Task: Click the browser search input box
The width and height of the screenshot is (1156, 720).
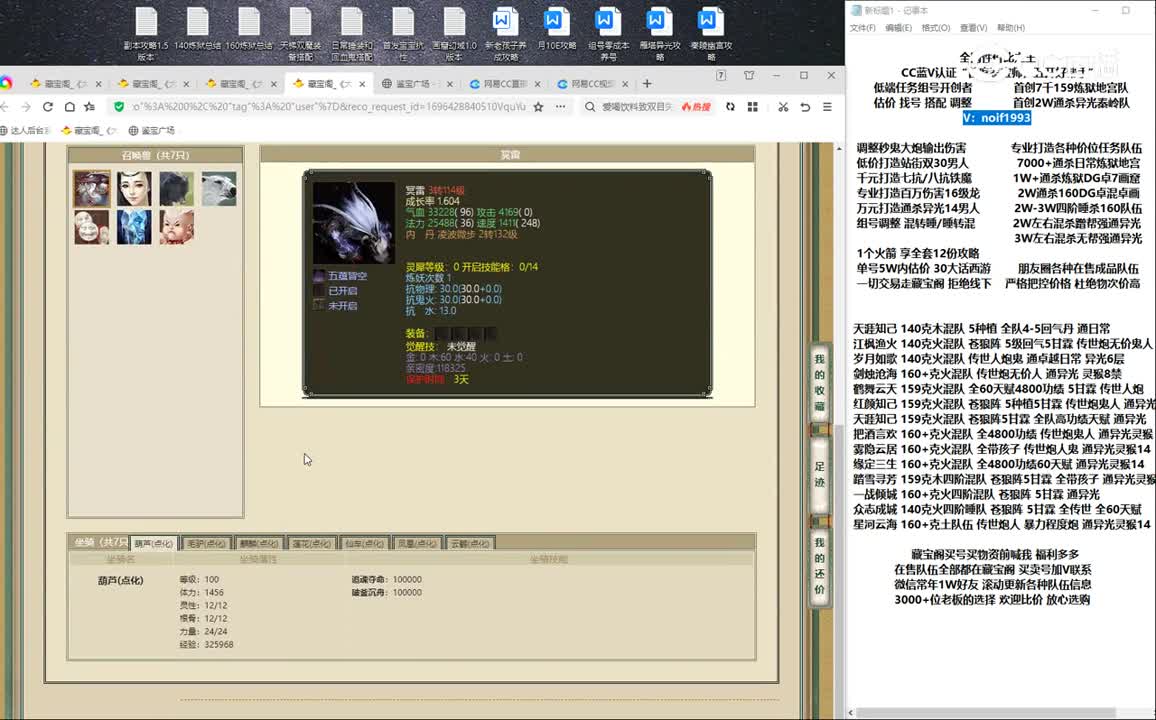Action: tap(637, 107)
